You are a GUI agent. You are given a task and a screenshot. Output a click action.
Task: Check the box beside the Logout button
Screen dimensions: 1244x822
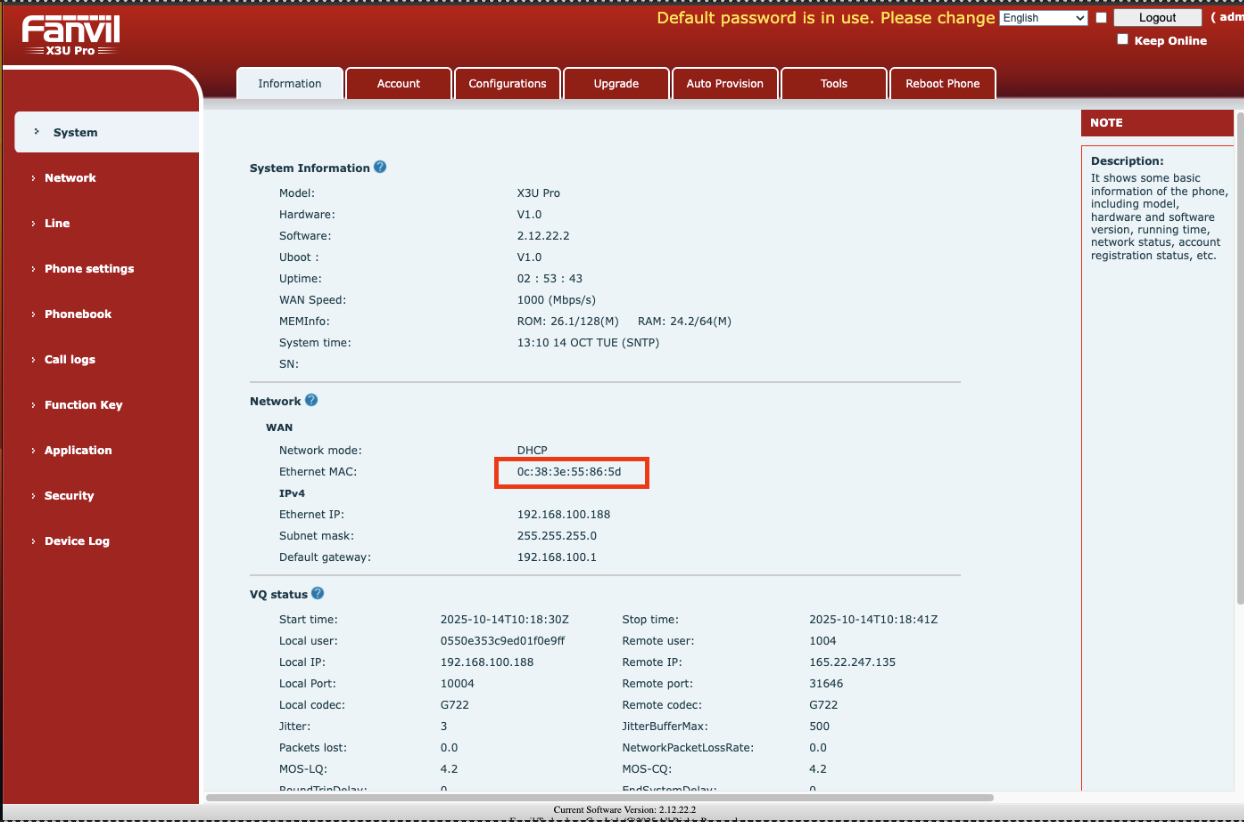pos(1101,17)
